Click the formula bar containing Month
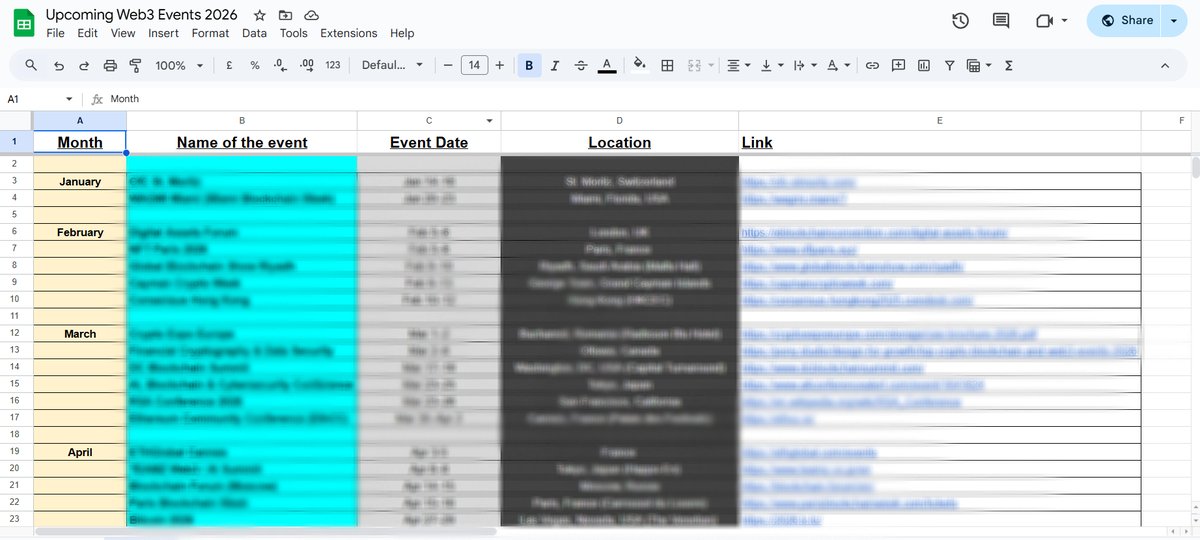Image resolution: width=1200 pixels, height=540 pixels. coord(650,99)
